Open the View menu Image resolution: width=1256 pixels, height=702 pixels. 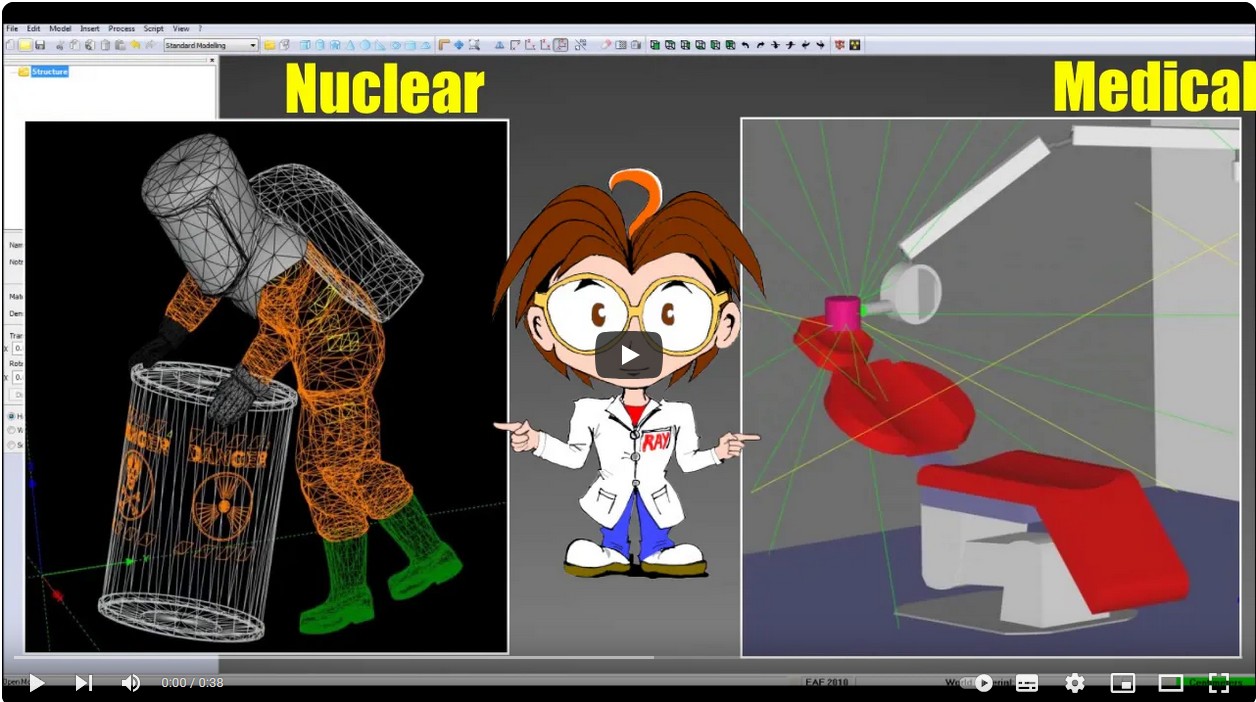[x=181, y=29]
